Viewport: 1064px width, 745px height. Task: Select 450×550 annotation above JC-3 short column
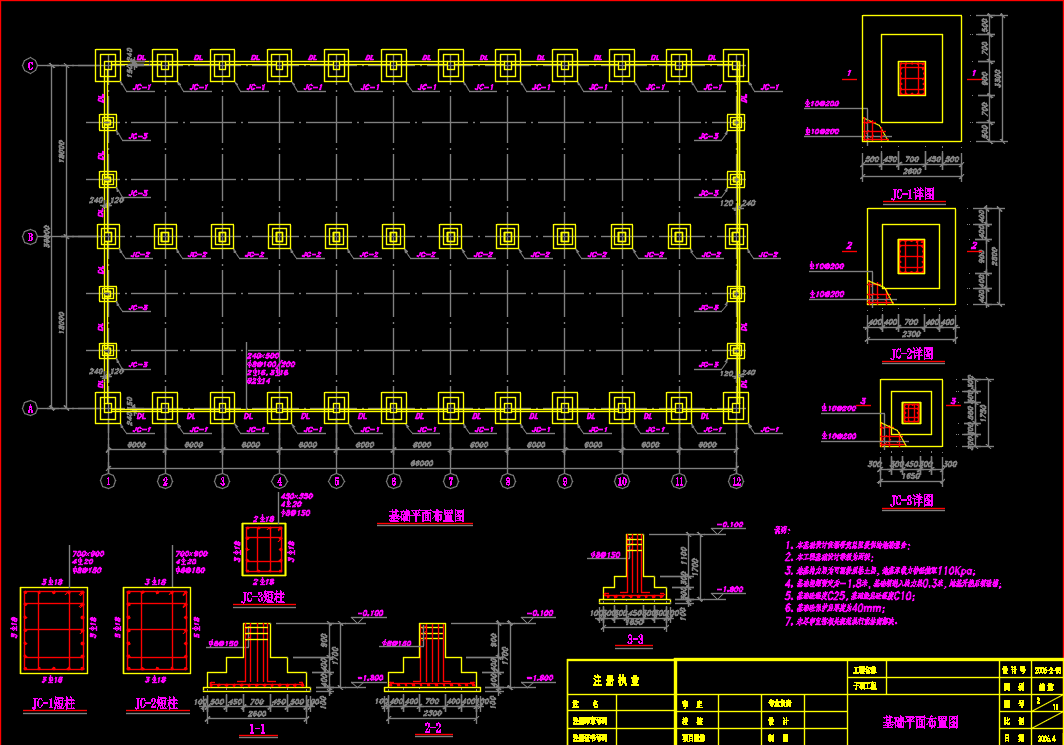point(297,497)
